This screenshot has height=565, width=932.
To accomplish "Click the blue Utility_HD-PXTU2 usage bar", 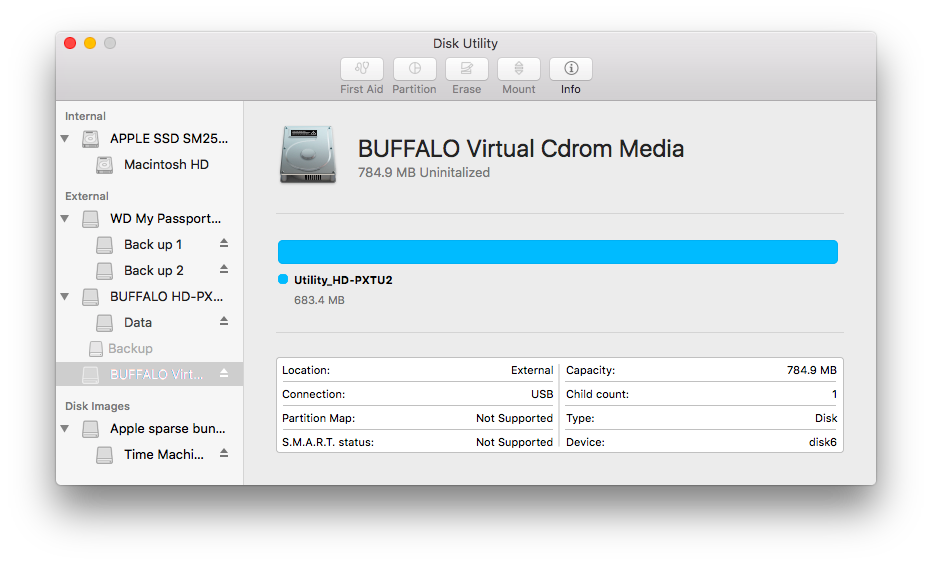I will click(x=557, y=252).
